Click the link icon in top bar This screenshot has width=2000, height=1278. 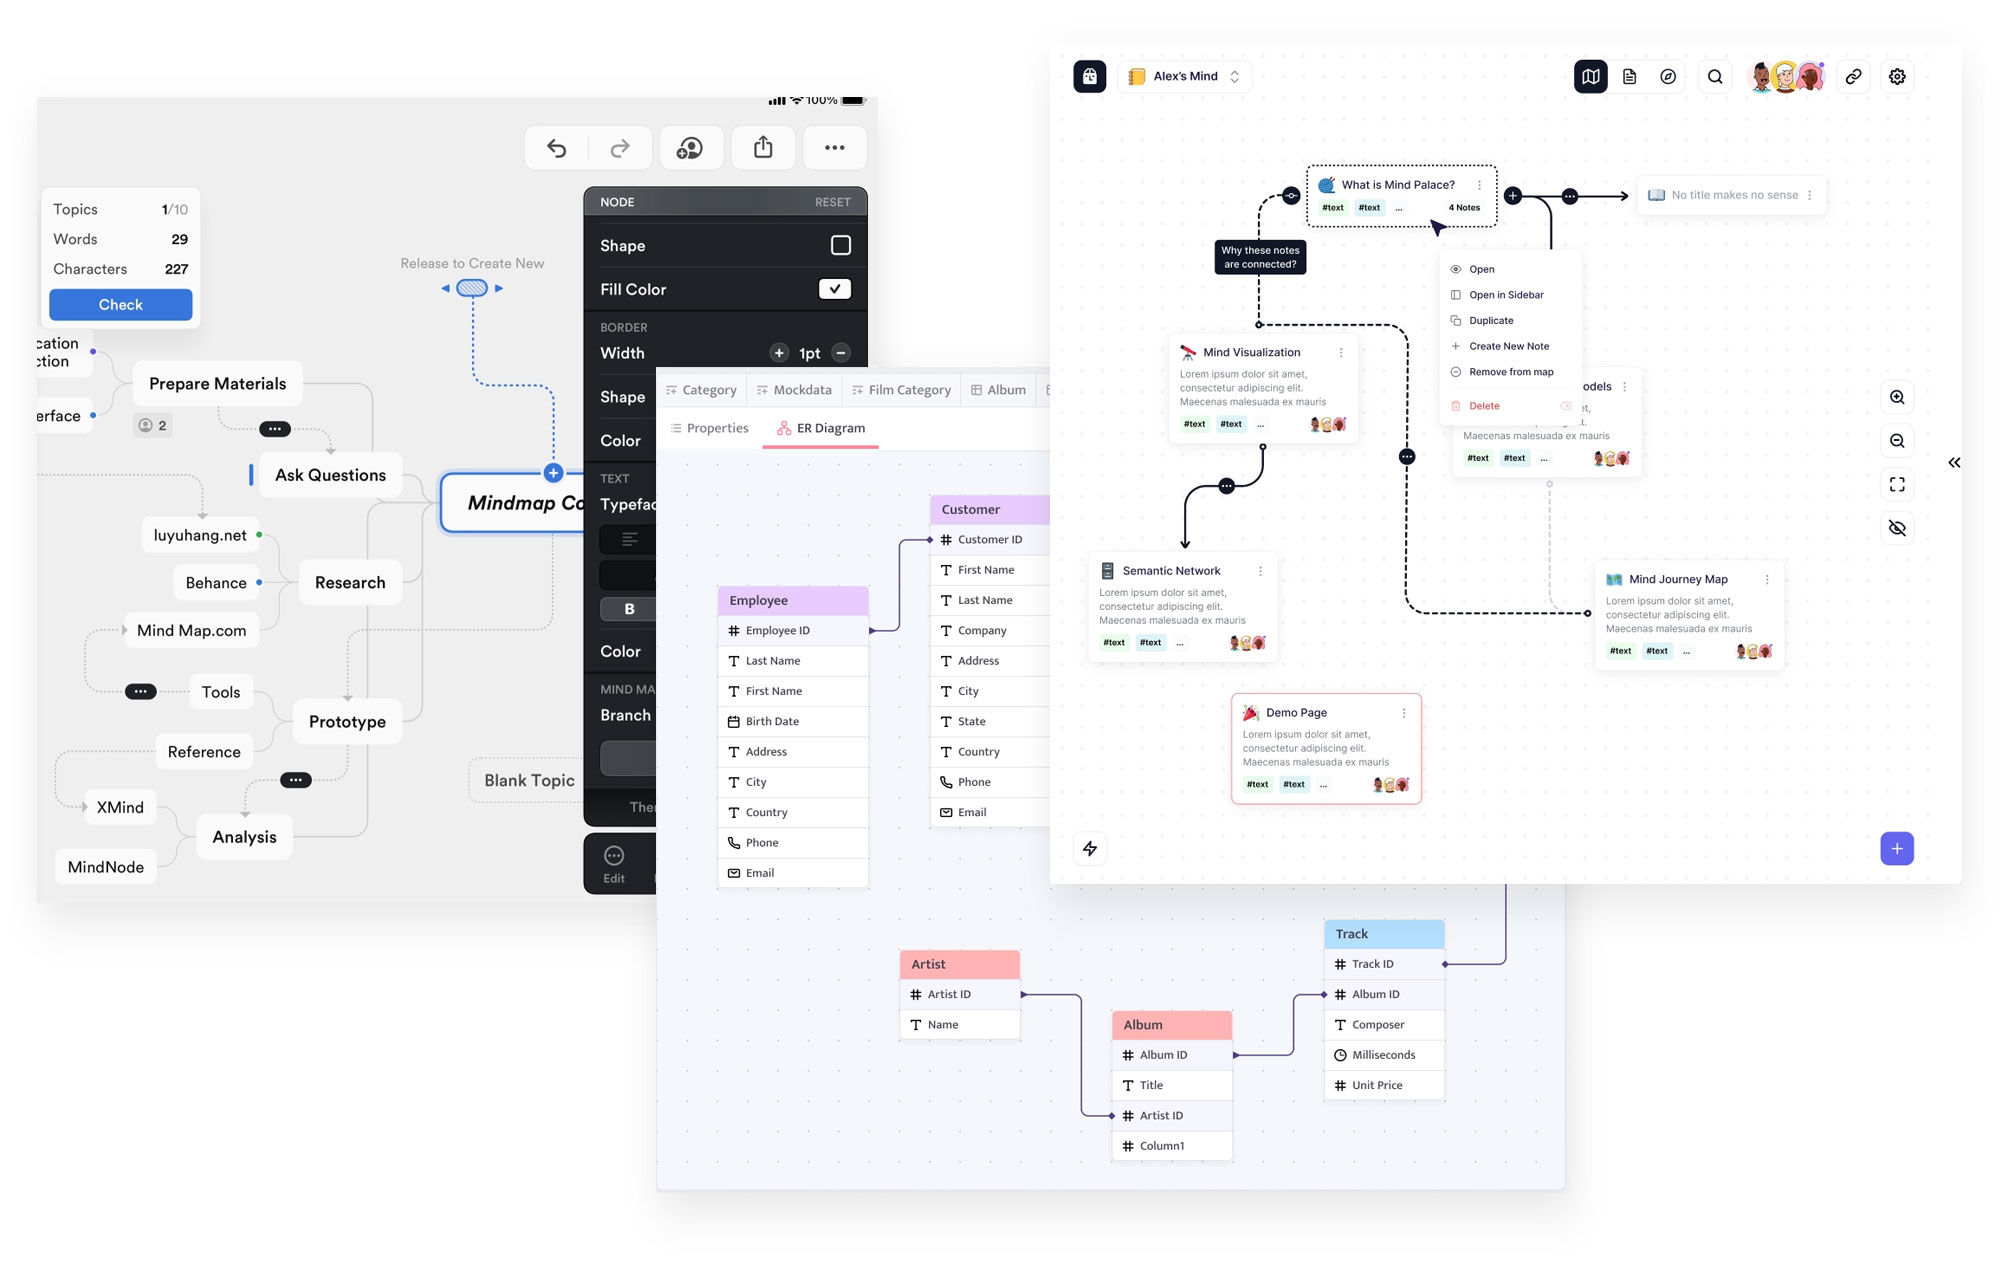tap(1853, 76)
